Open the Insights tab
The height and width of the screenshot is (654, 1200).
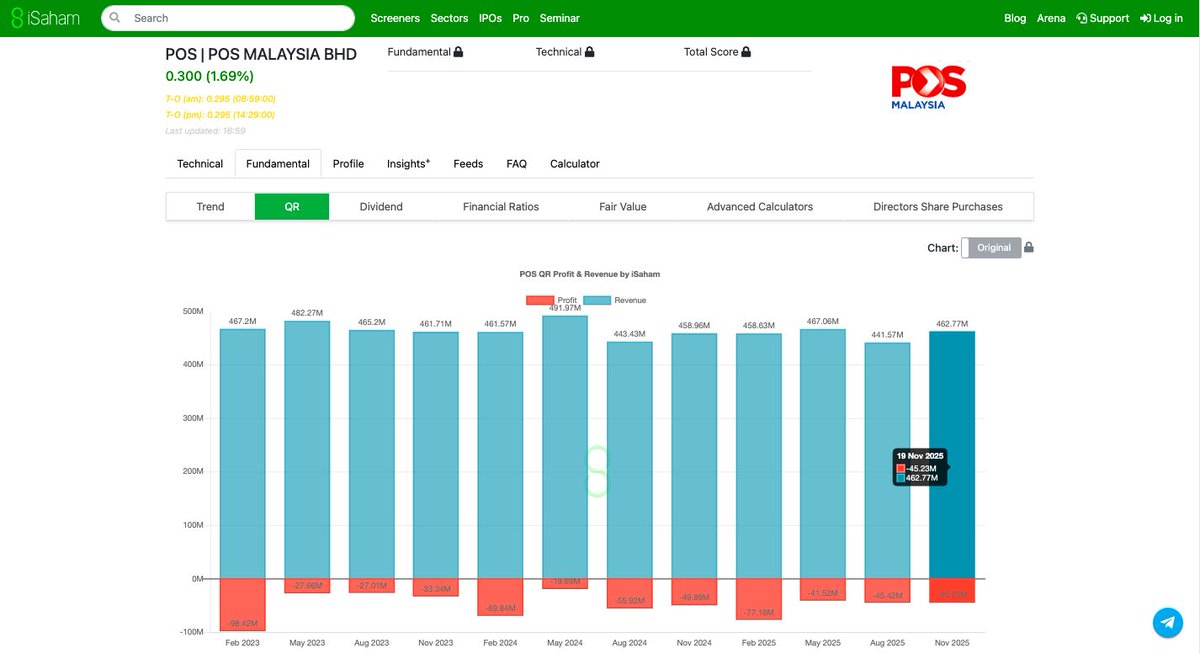point(408,164)
